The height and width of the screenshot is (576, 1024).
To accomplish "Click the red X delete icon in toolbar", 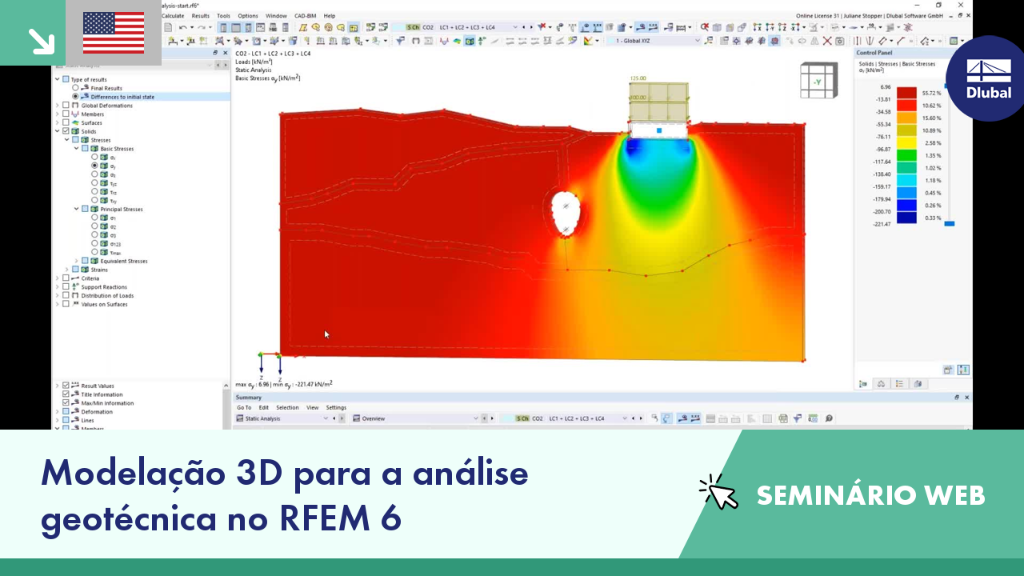I will pyautogui.click(x=827, y=40).
